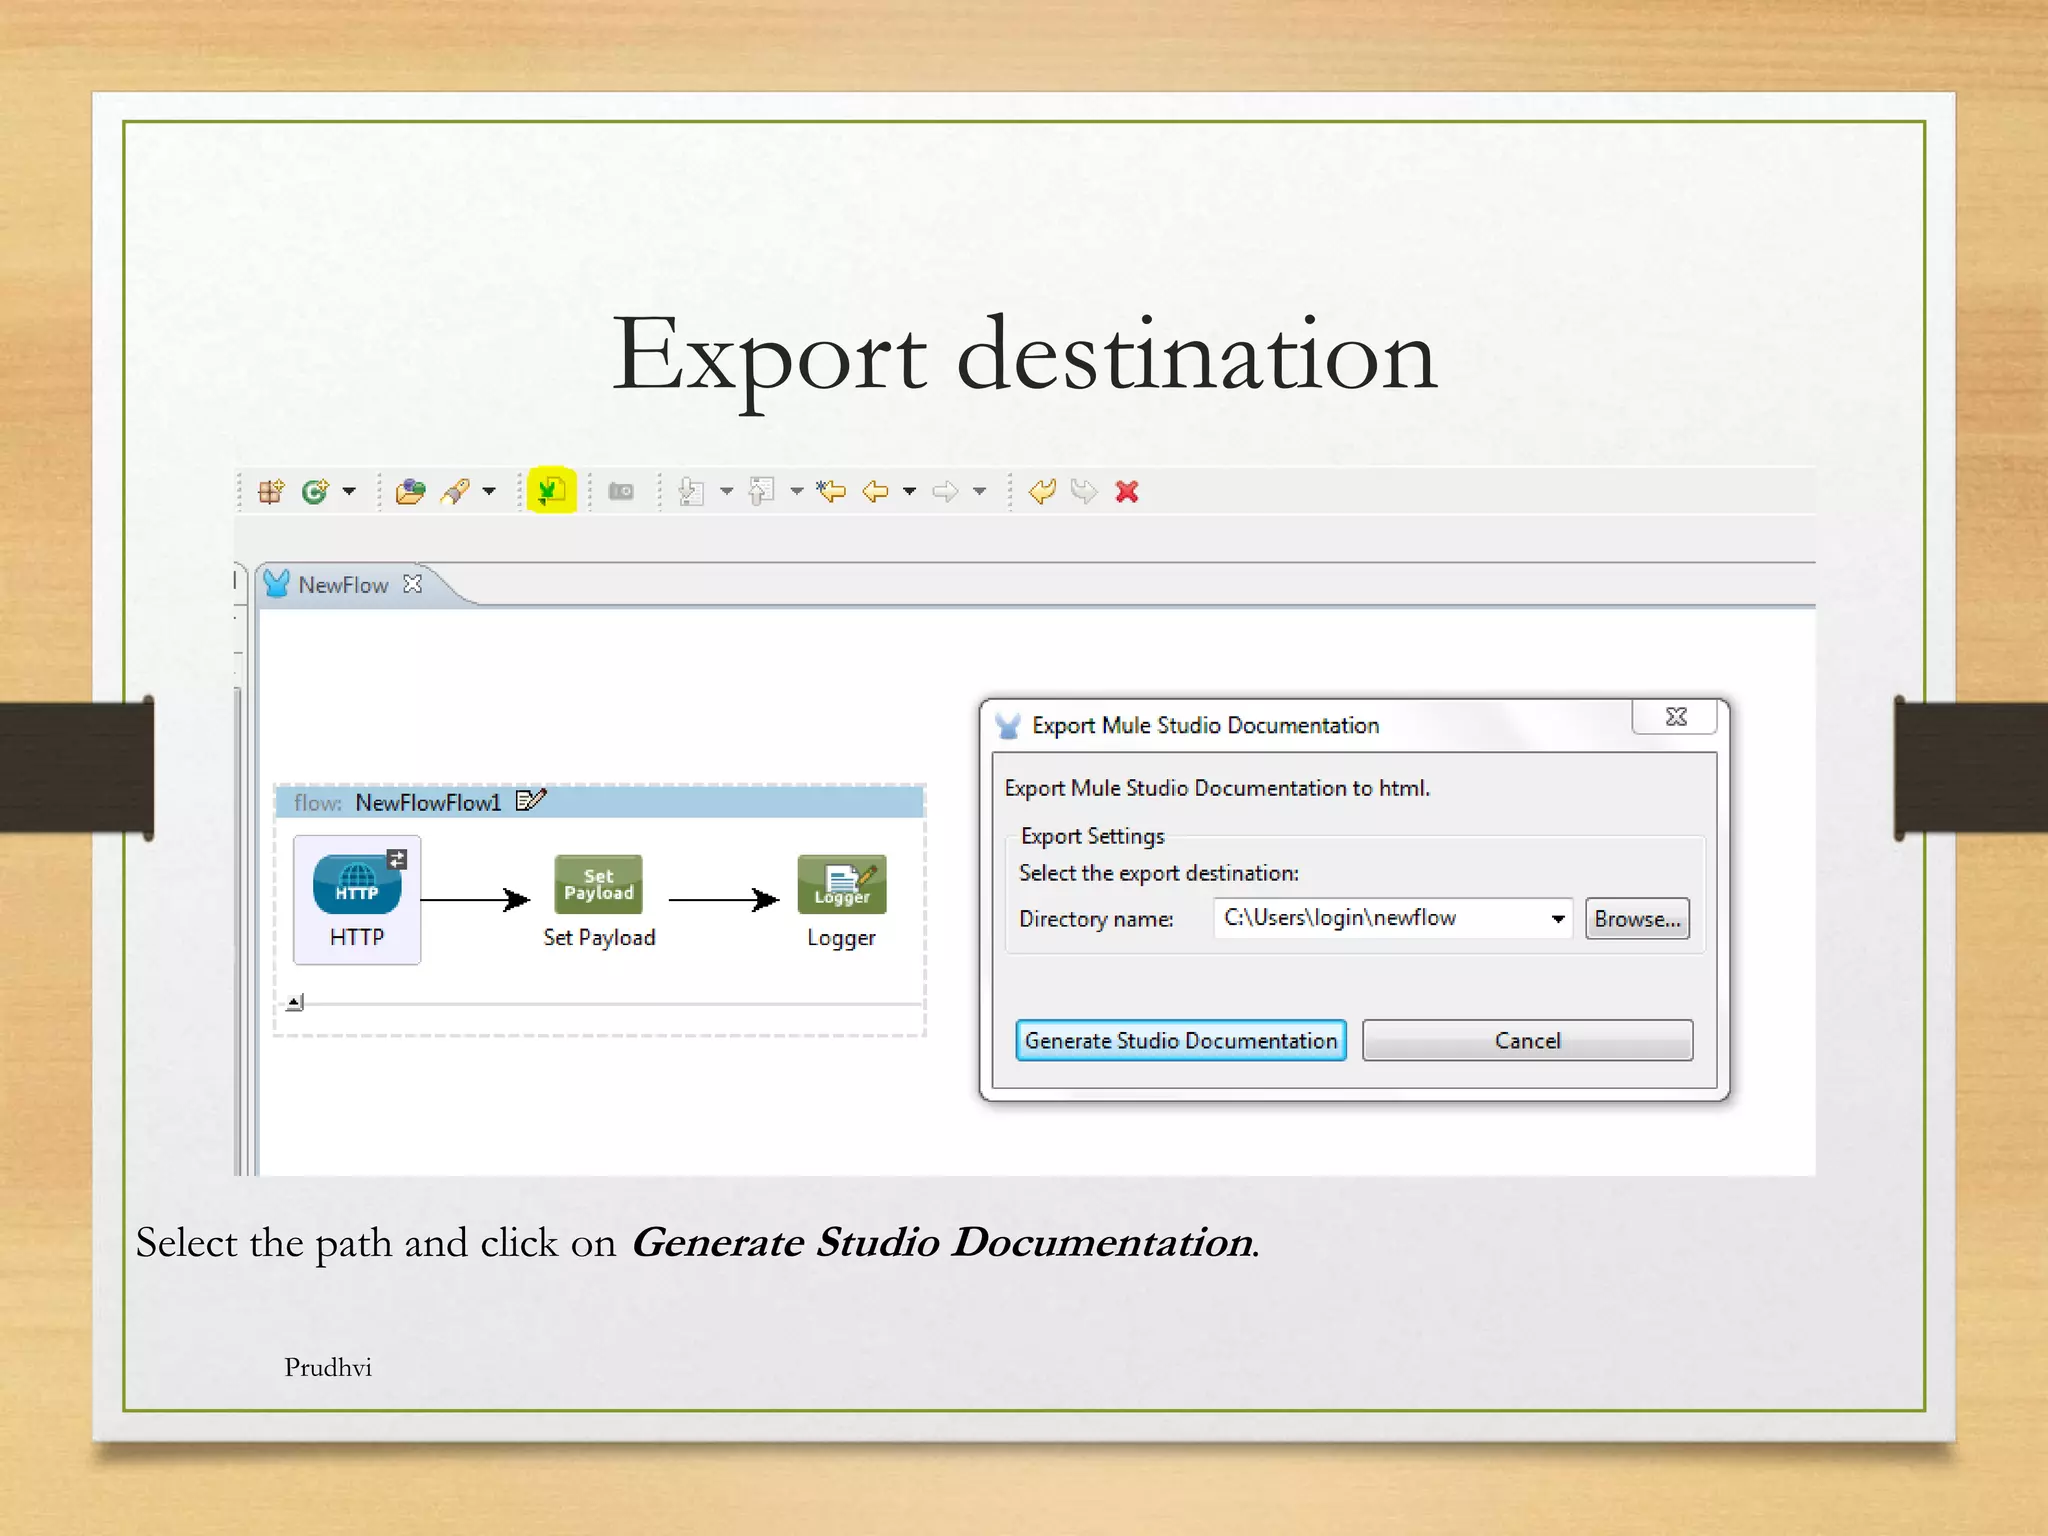2048x1536 pixels.
Task: Click the gray redo arrow icon
Action: pos(1084,491)
